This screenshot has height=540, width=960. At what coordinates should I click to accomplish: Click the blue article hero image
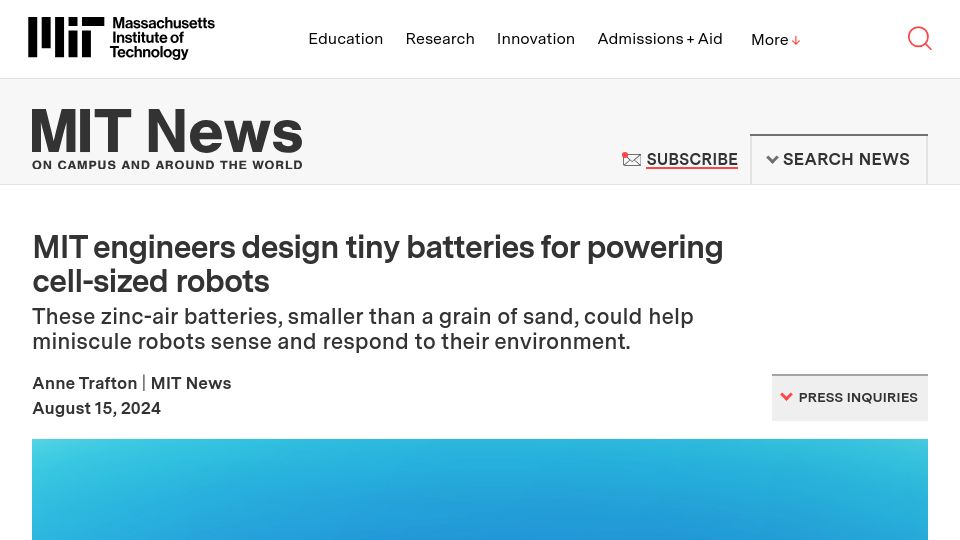[480, 489]
